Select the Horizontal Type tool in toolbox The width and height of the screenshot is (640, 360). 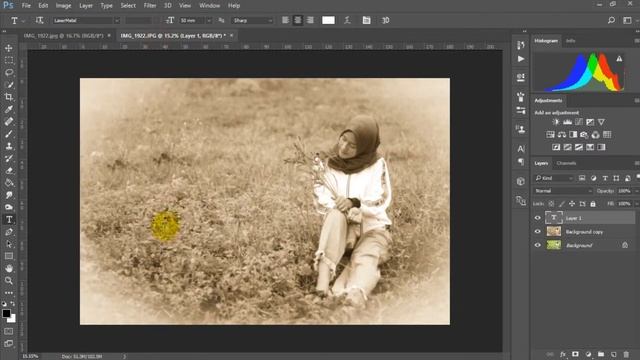pyautogui.click(x=9, y=220)
